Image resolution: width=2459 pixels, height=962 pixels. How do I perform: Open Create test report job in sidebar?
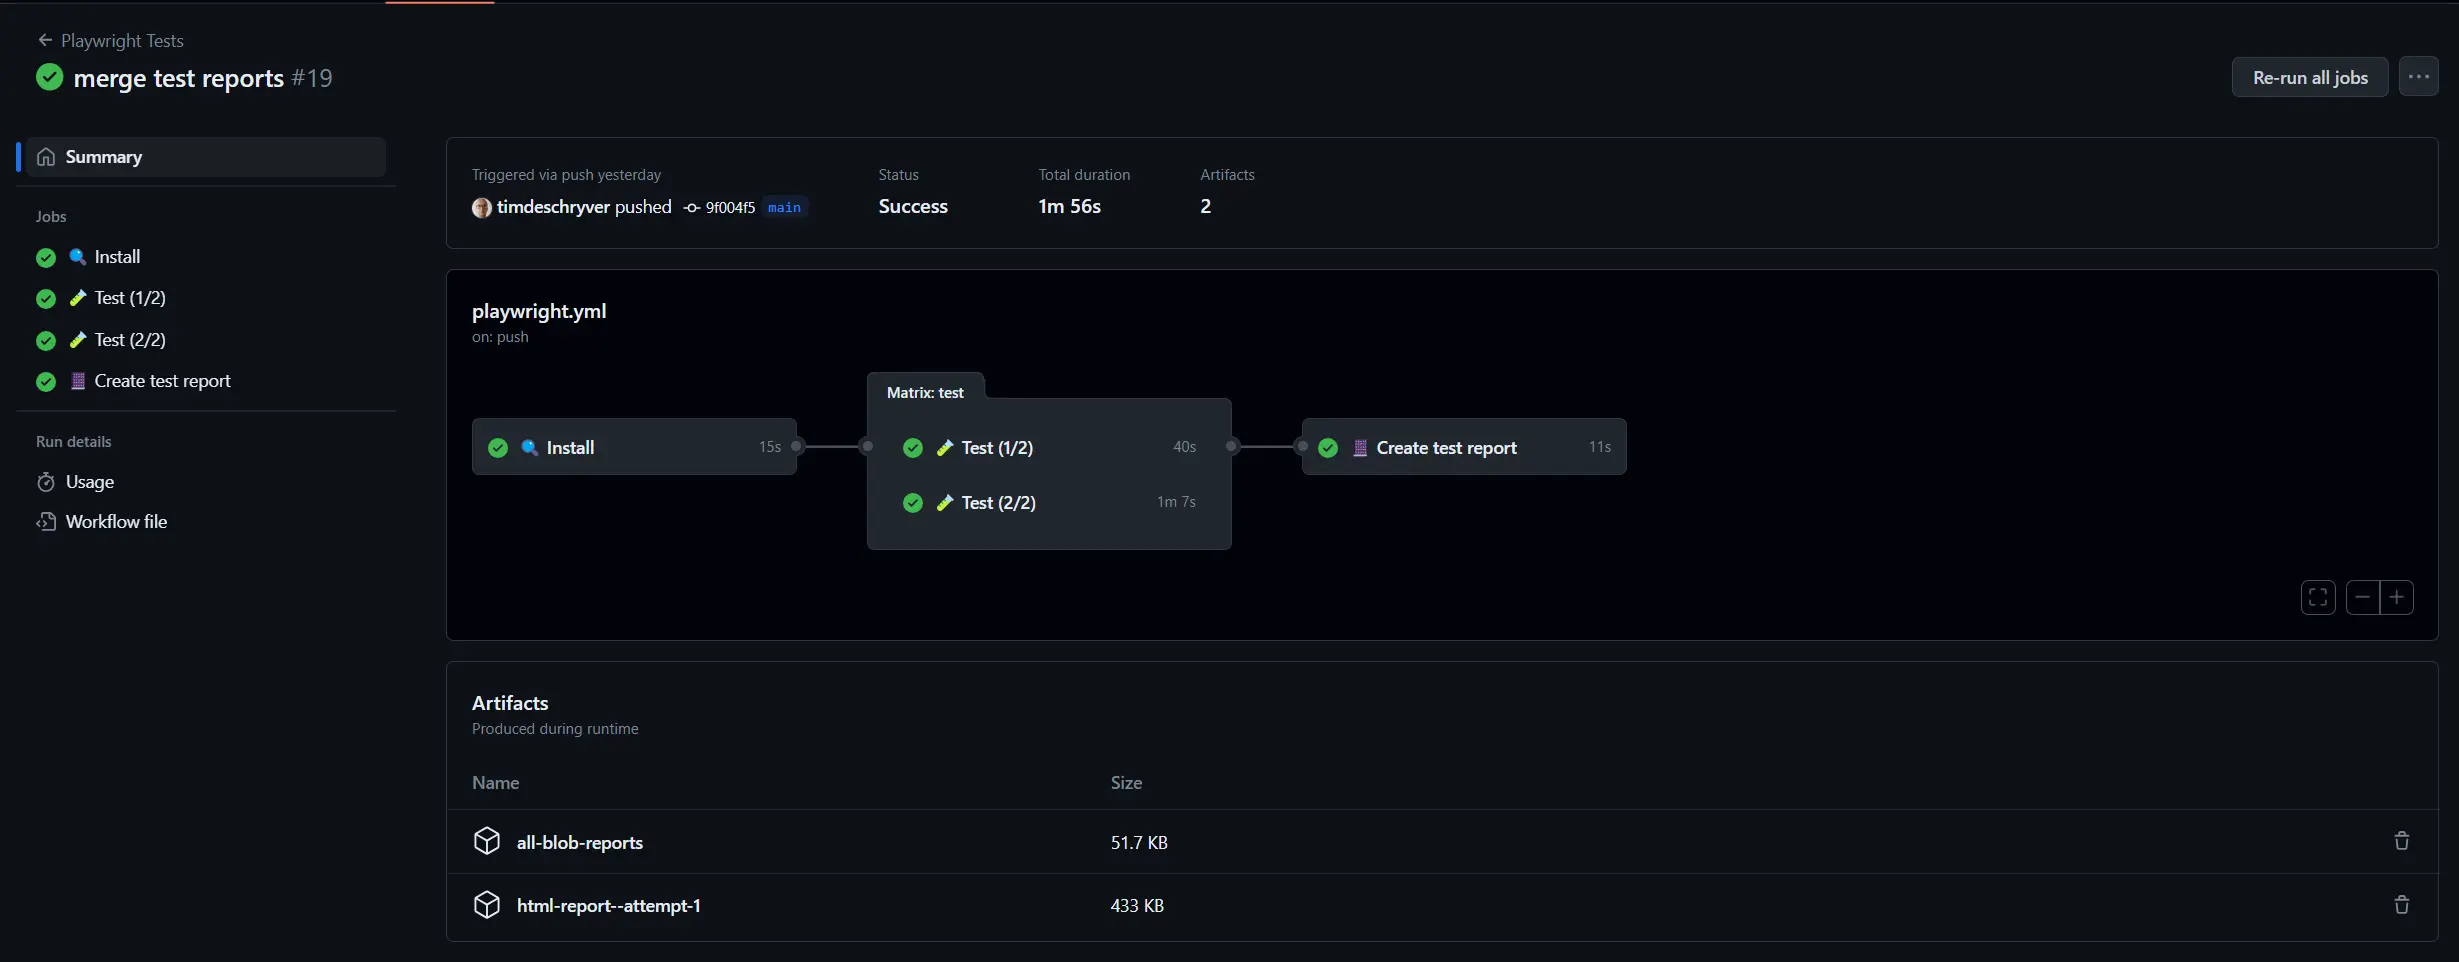coord(162,381)
